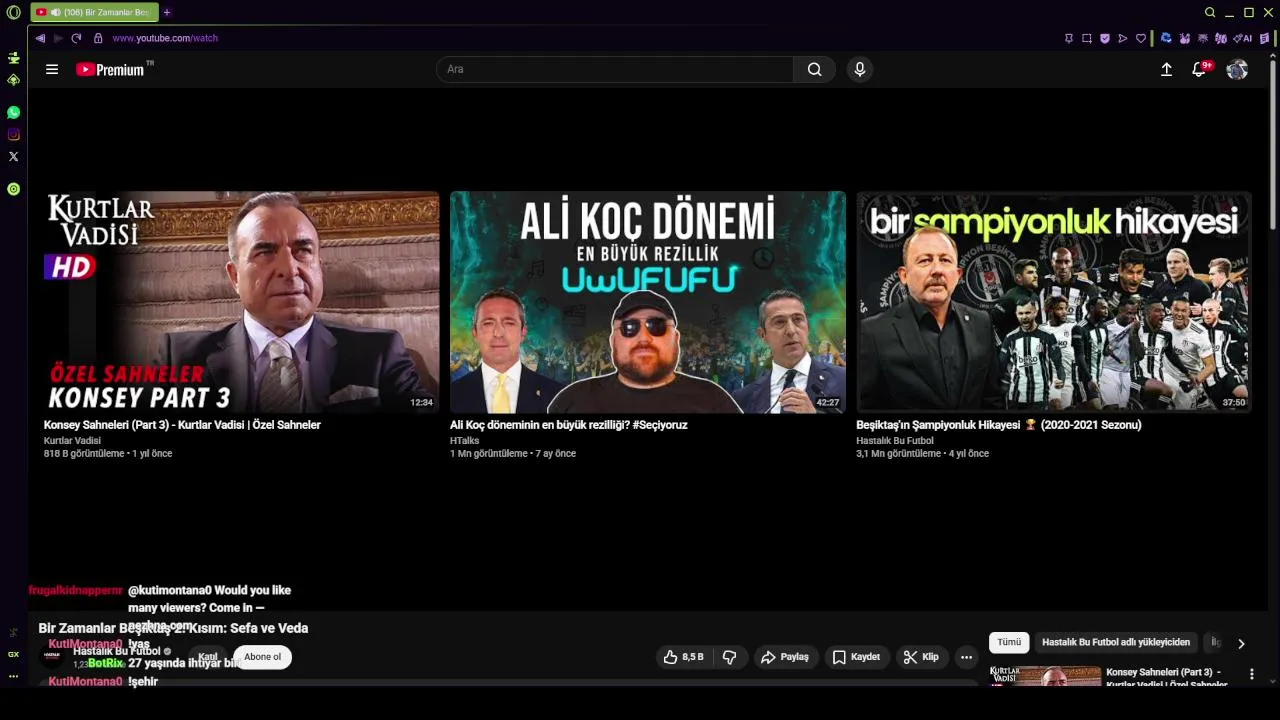Click the address bar URL youtube.com/watch

[165, 38]
